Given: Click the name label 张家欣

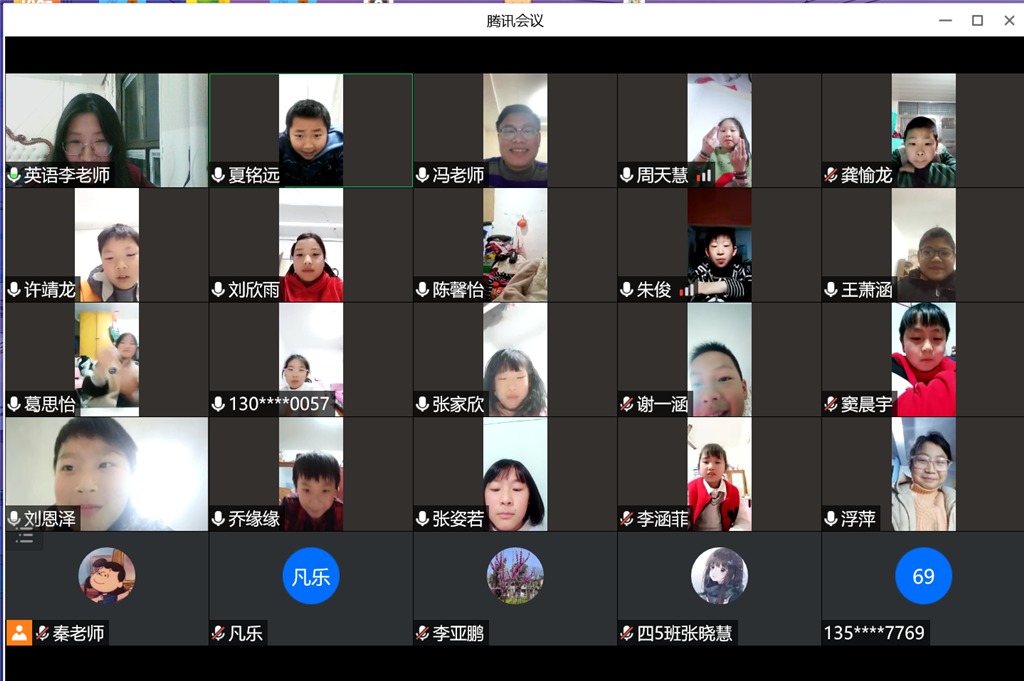Looking at the screenshot, I should pyautogui.click(x=458, y=404).
